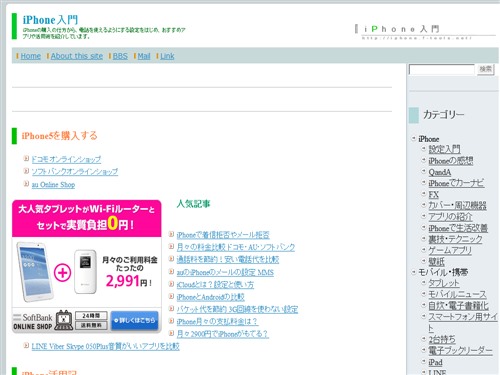This screenshot has width=500, height=375.
Task: Open auのiPhoneのメールの設定 MMS article
Action: pos(225,272)
